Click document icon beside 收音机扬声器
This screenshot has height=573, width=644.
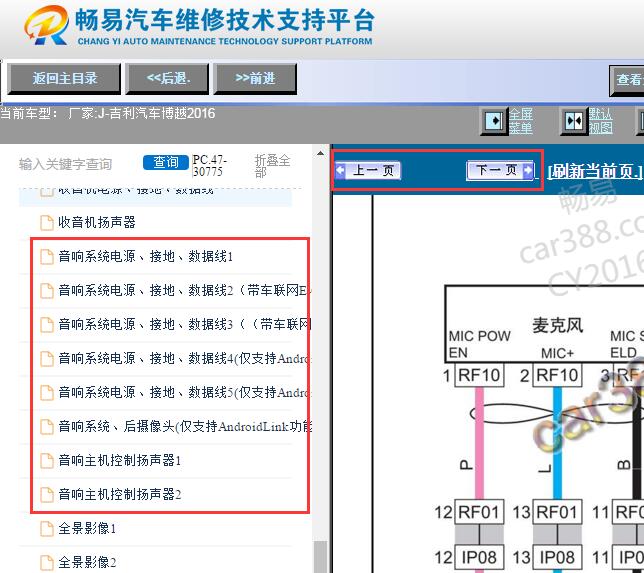click(x=47, y=223)
